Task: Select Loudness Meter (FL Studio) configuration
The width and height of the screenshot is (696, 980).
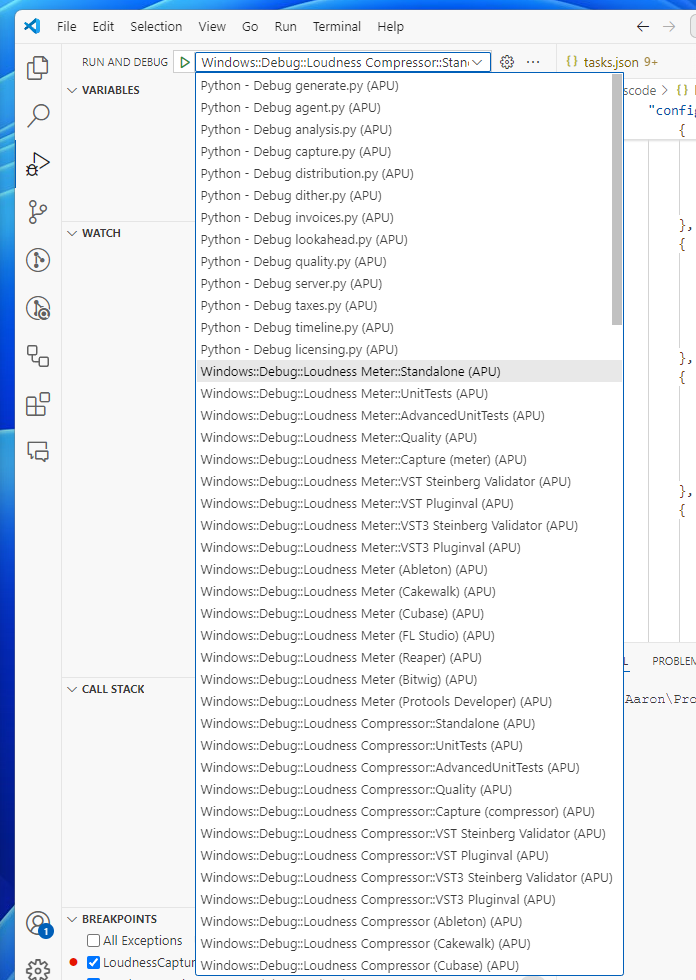Action: (409, 636)
